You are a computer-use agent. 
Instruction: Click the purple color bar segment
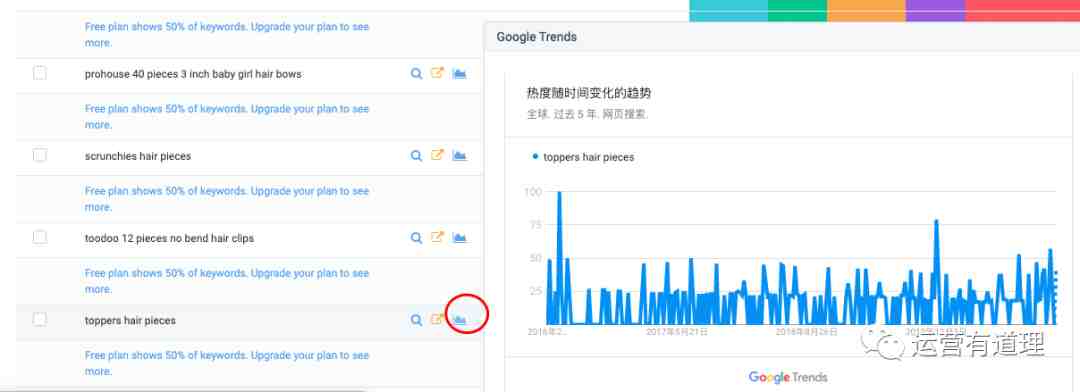935,10
